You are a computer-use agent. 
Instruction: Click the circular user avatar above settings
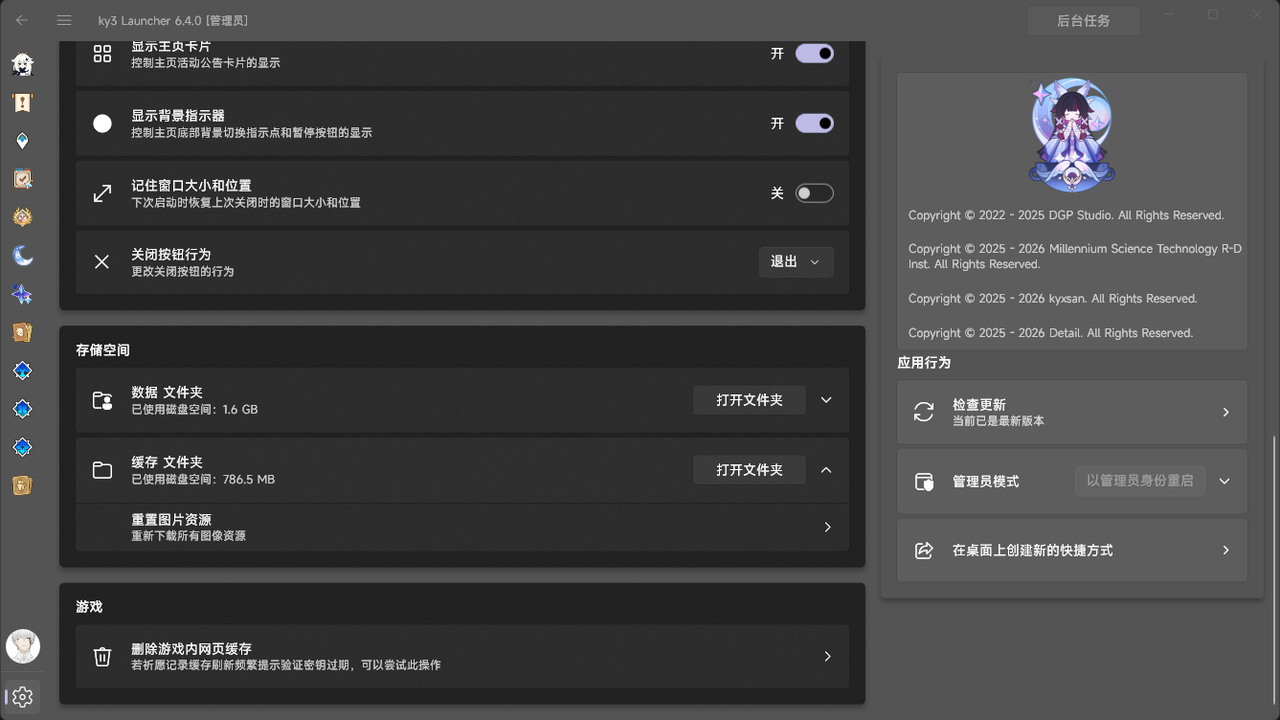pos(22,646)
